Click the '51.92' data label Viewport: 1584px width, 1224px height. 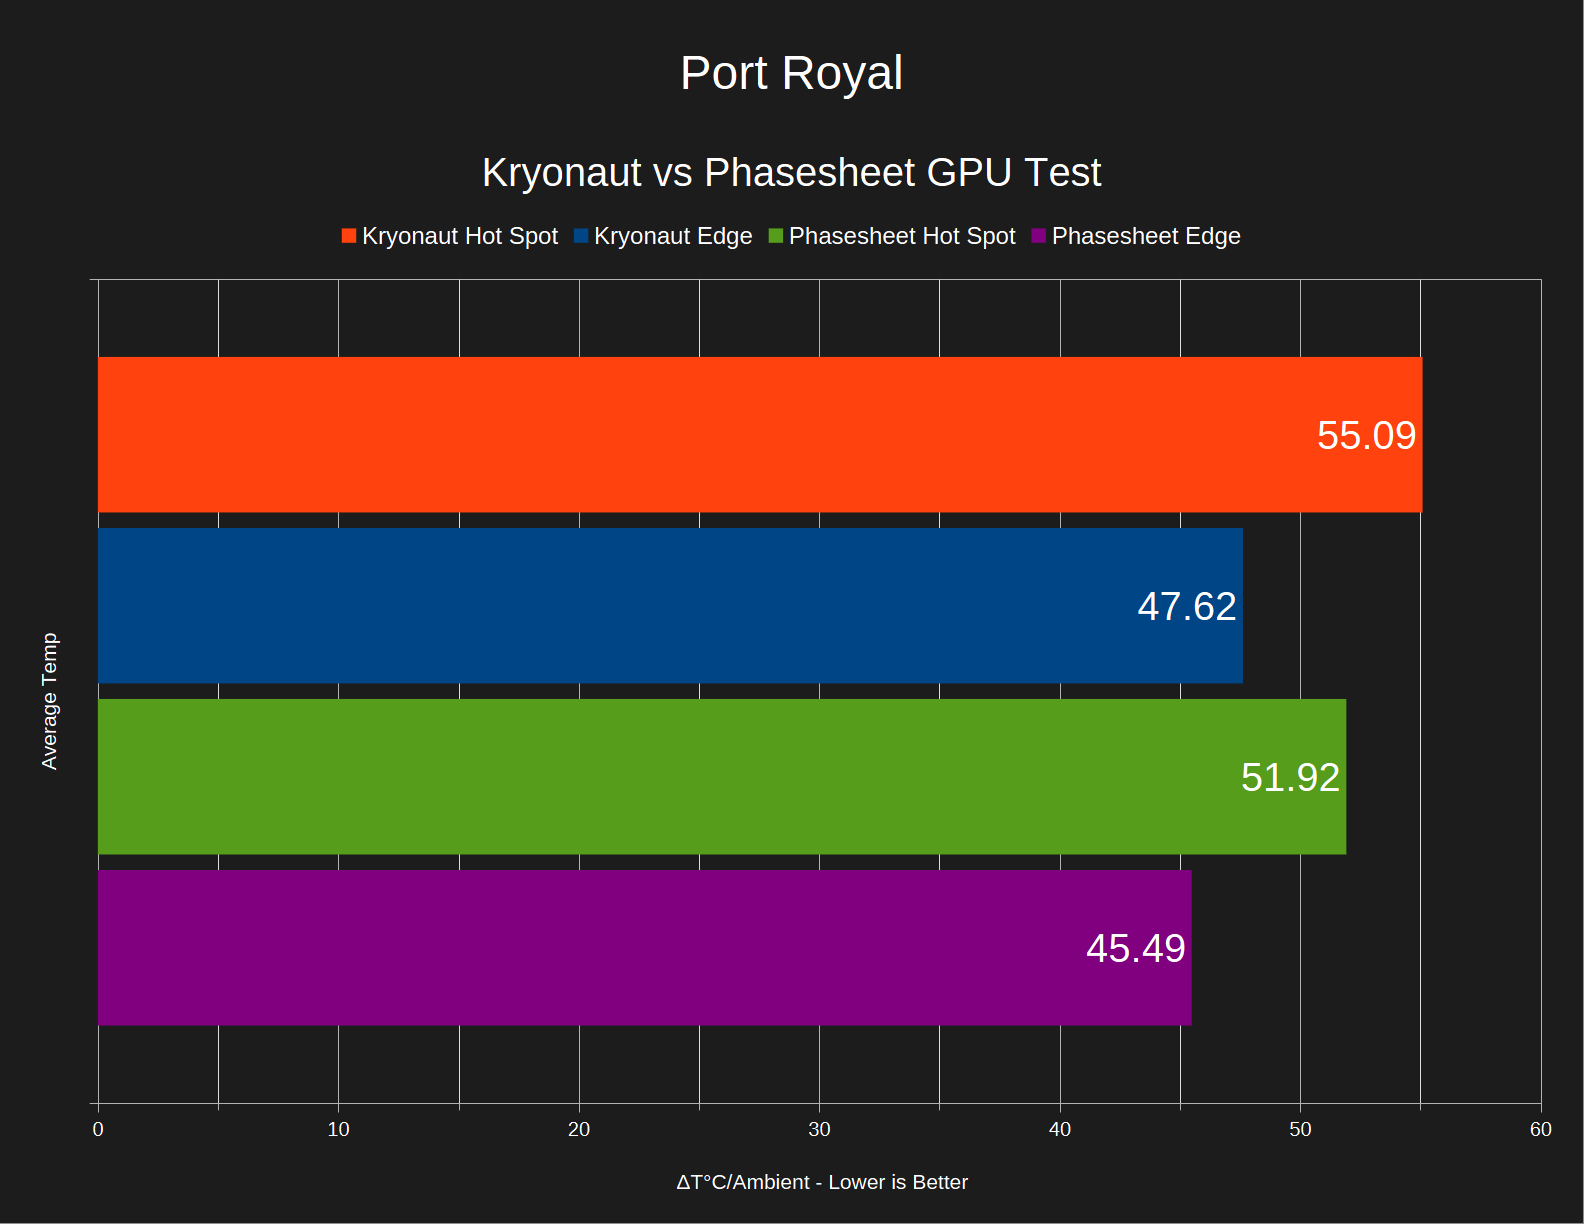point(1290,778)
